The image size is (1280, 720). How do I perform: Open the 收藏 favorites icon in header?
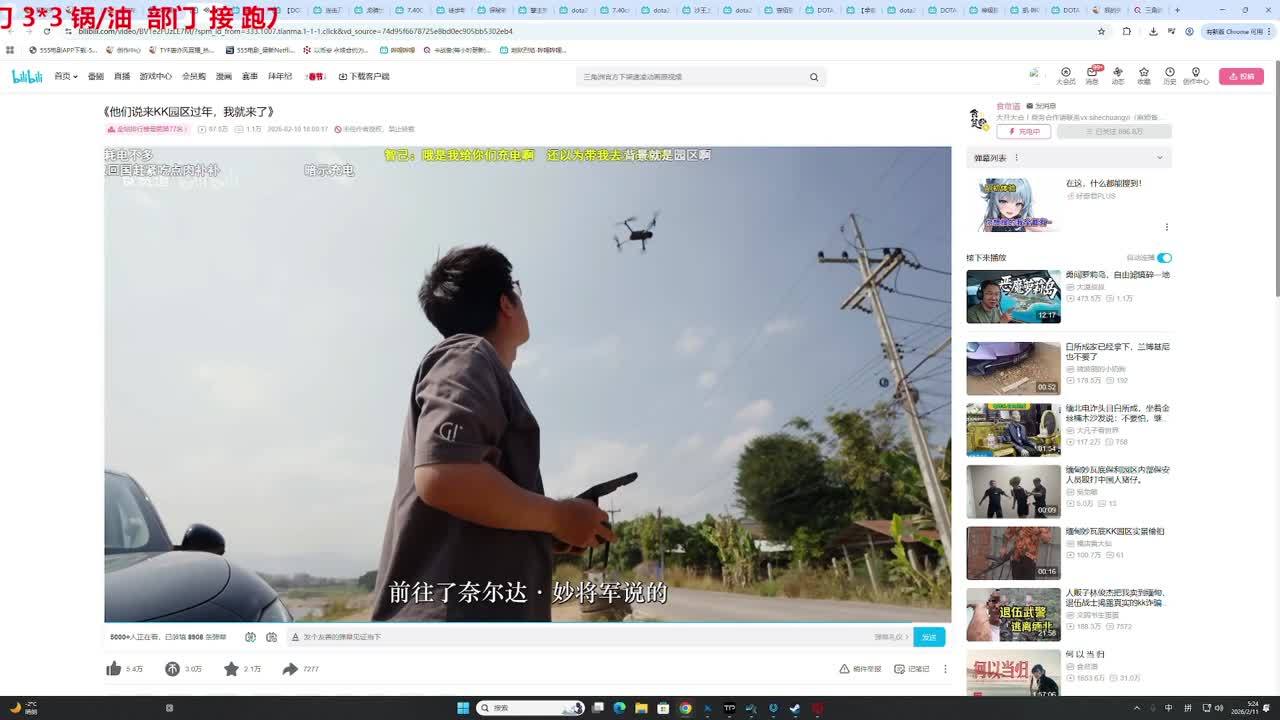pos(1143,75)
